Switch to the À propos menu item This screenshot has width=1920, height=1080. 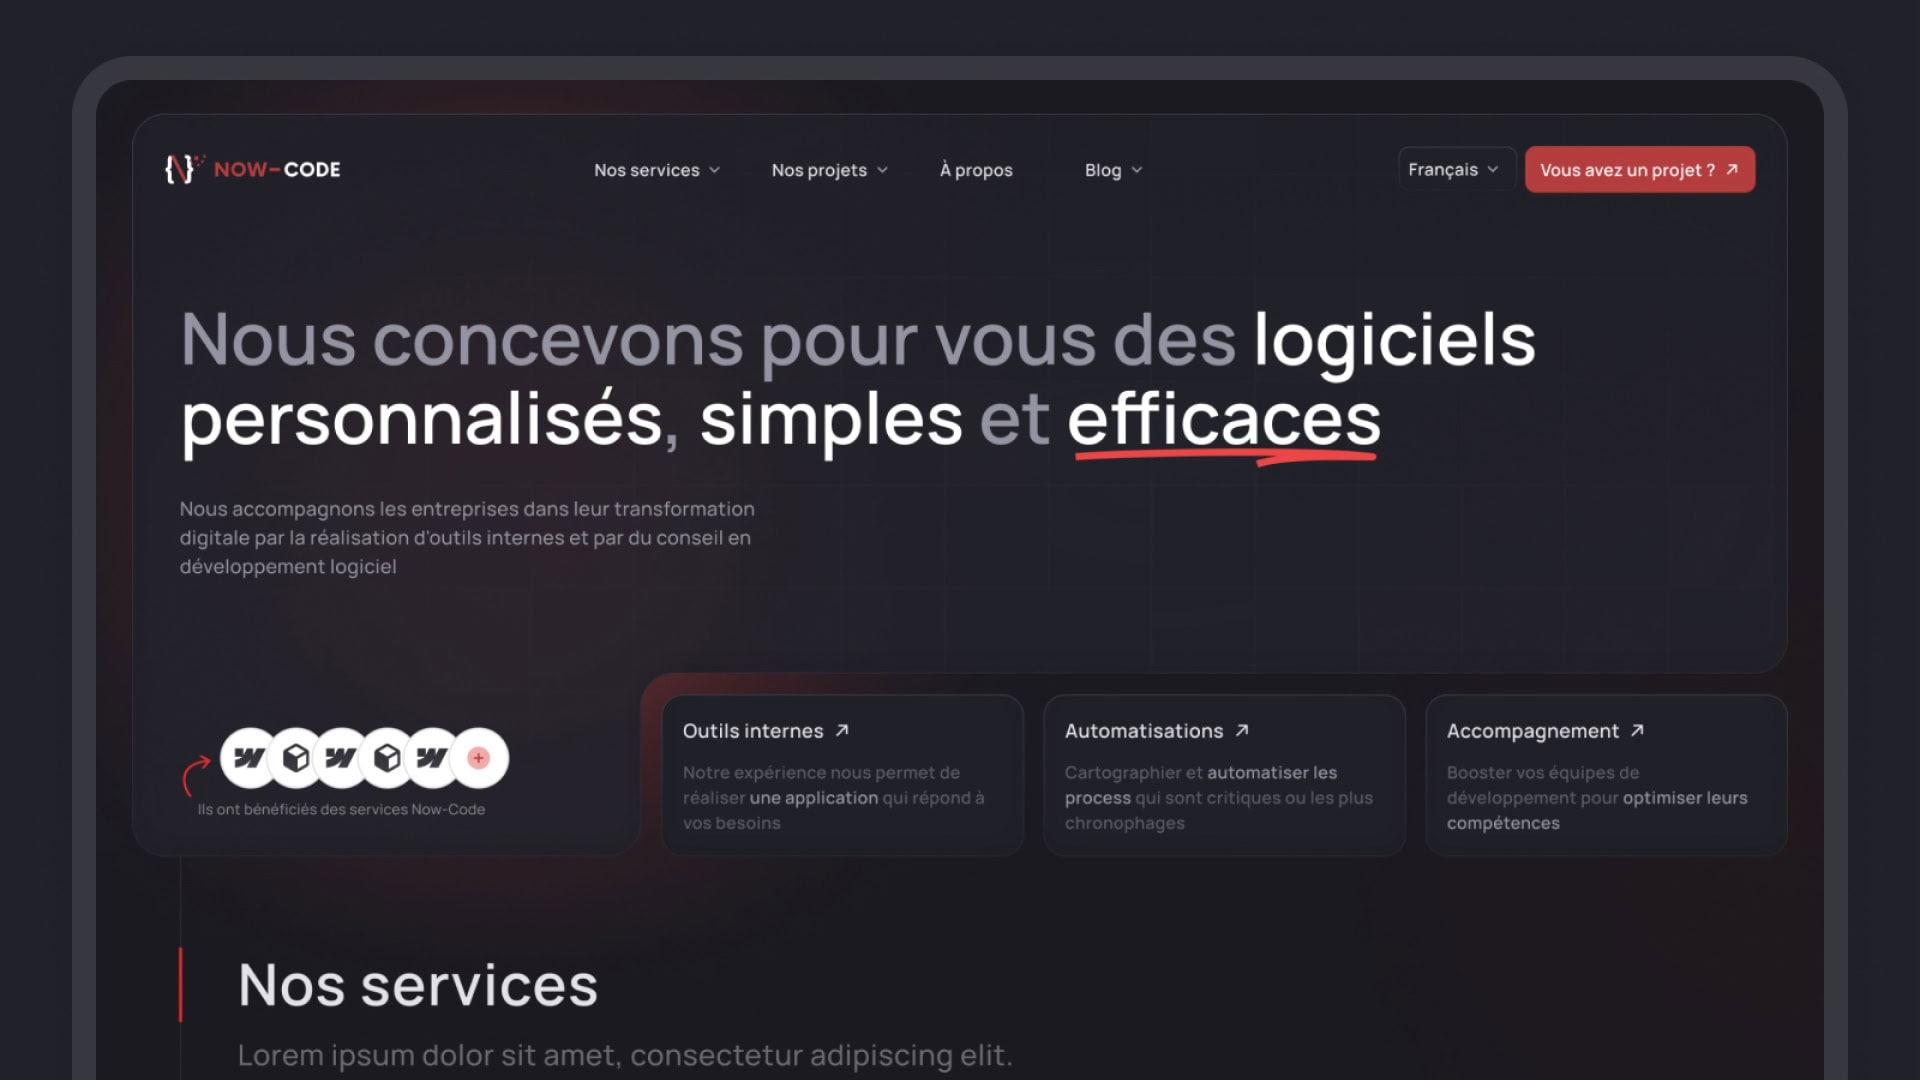[976, 169]
